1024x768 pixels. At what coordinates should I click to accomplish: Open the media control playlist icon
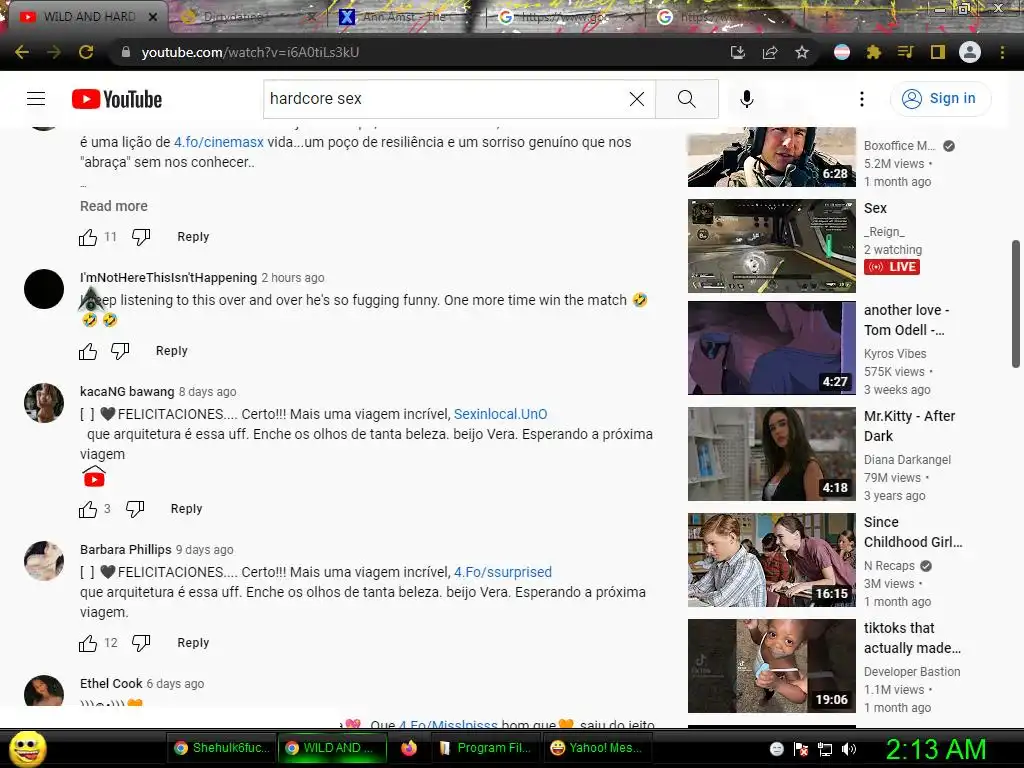[905, 52]
